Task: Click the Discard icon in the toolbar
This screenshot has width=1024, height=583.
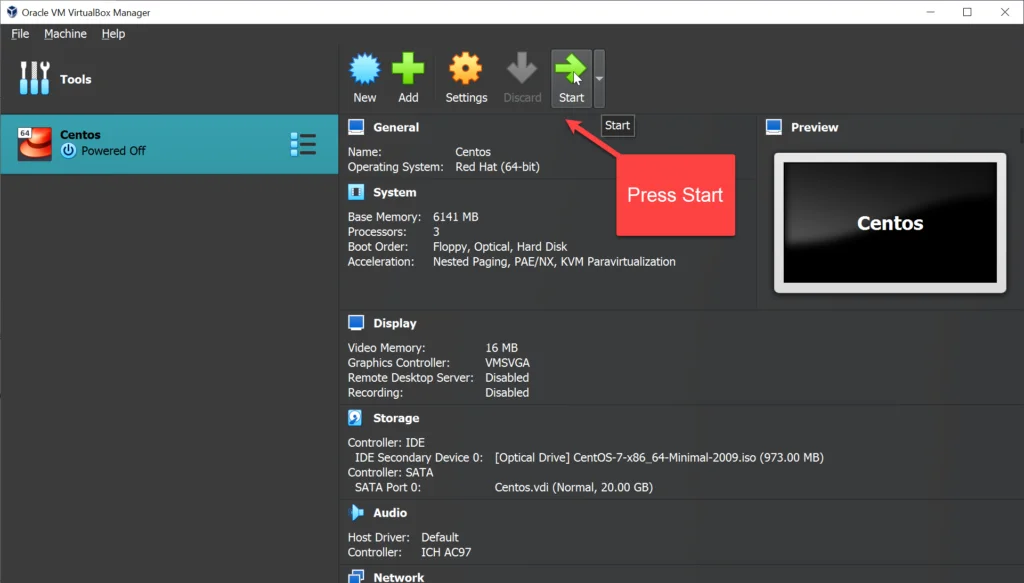Action: click(521, 69)
